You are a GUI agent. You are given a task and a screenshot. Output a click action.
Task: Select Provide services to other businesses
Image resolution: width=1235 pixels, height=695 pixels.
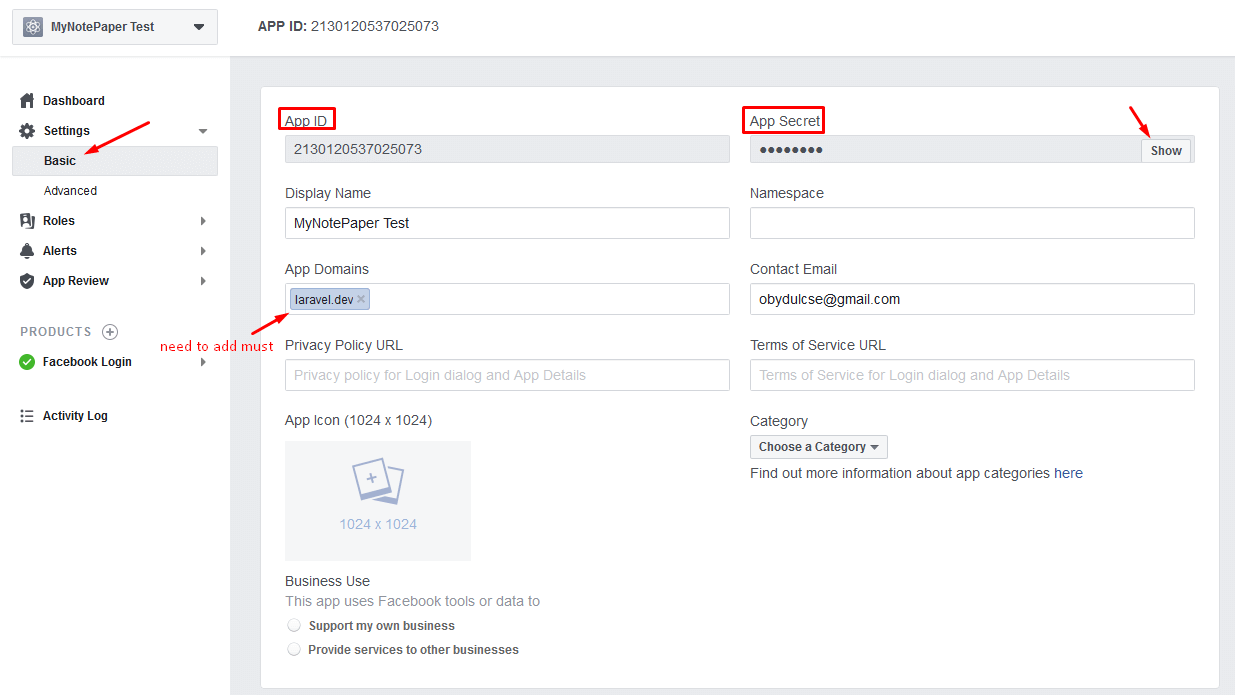[x=294, y=649]
